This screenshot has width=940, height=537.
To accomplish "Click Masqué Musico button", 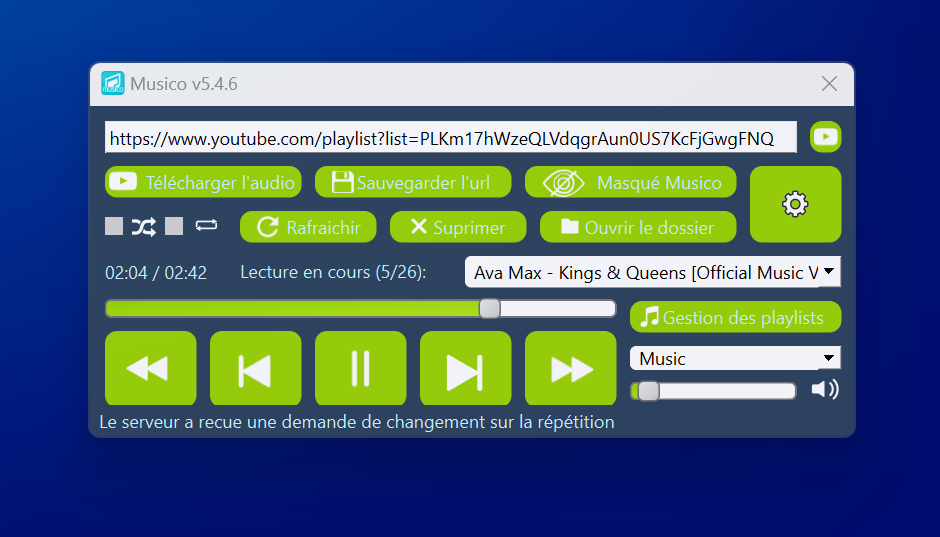I will click(631, 182).
